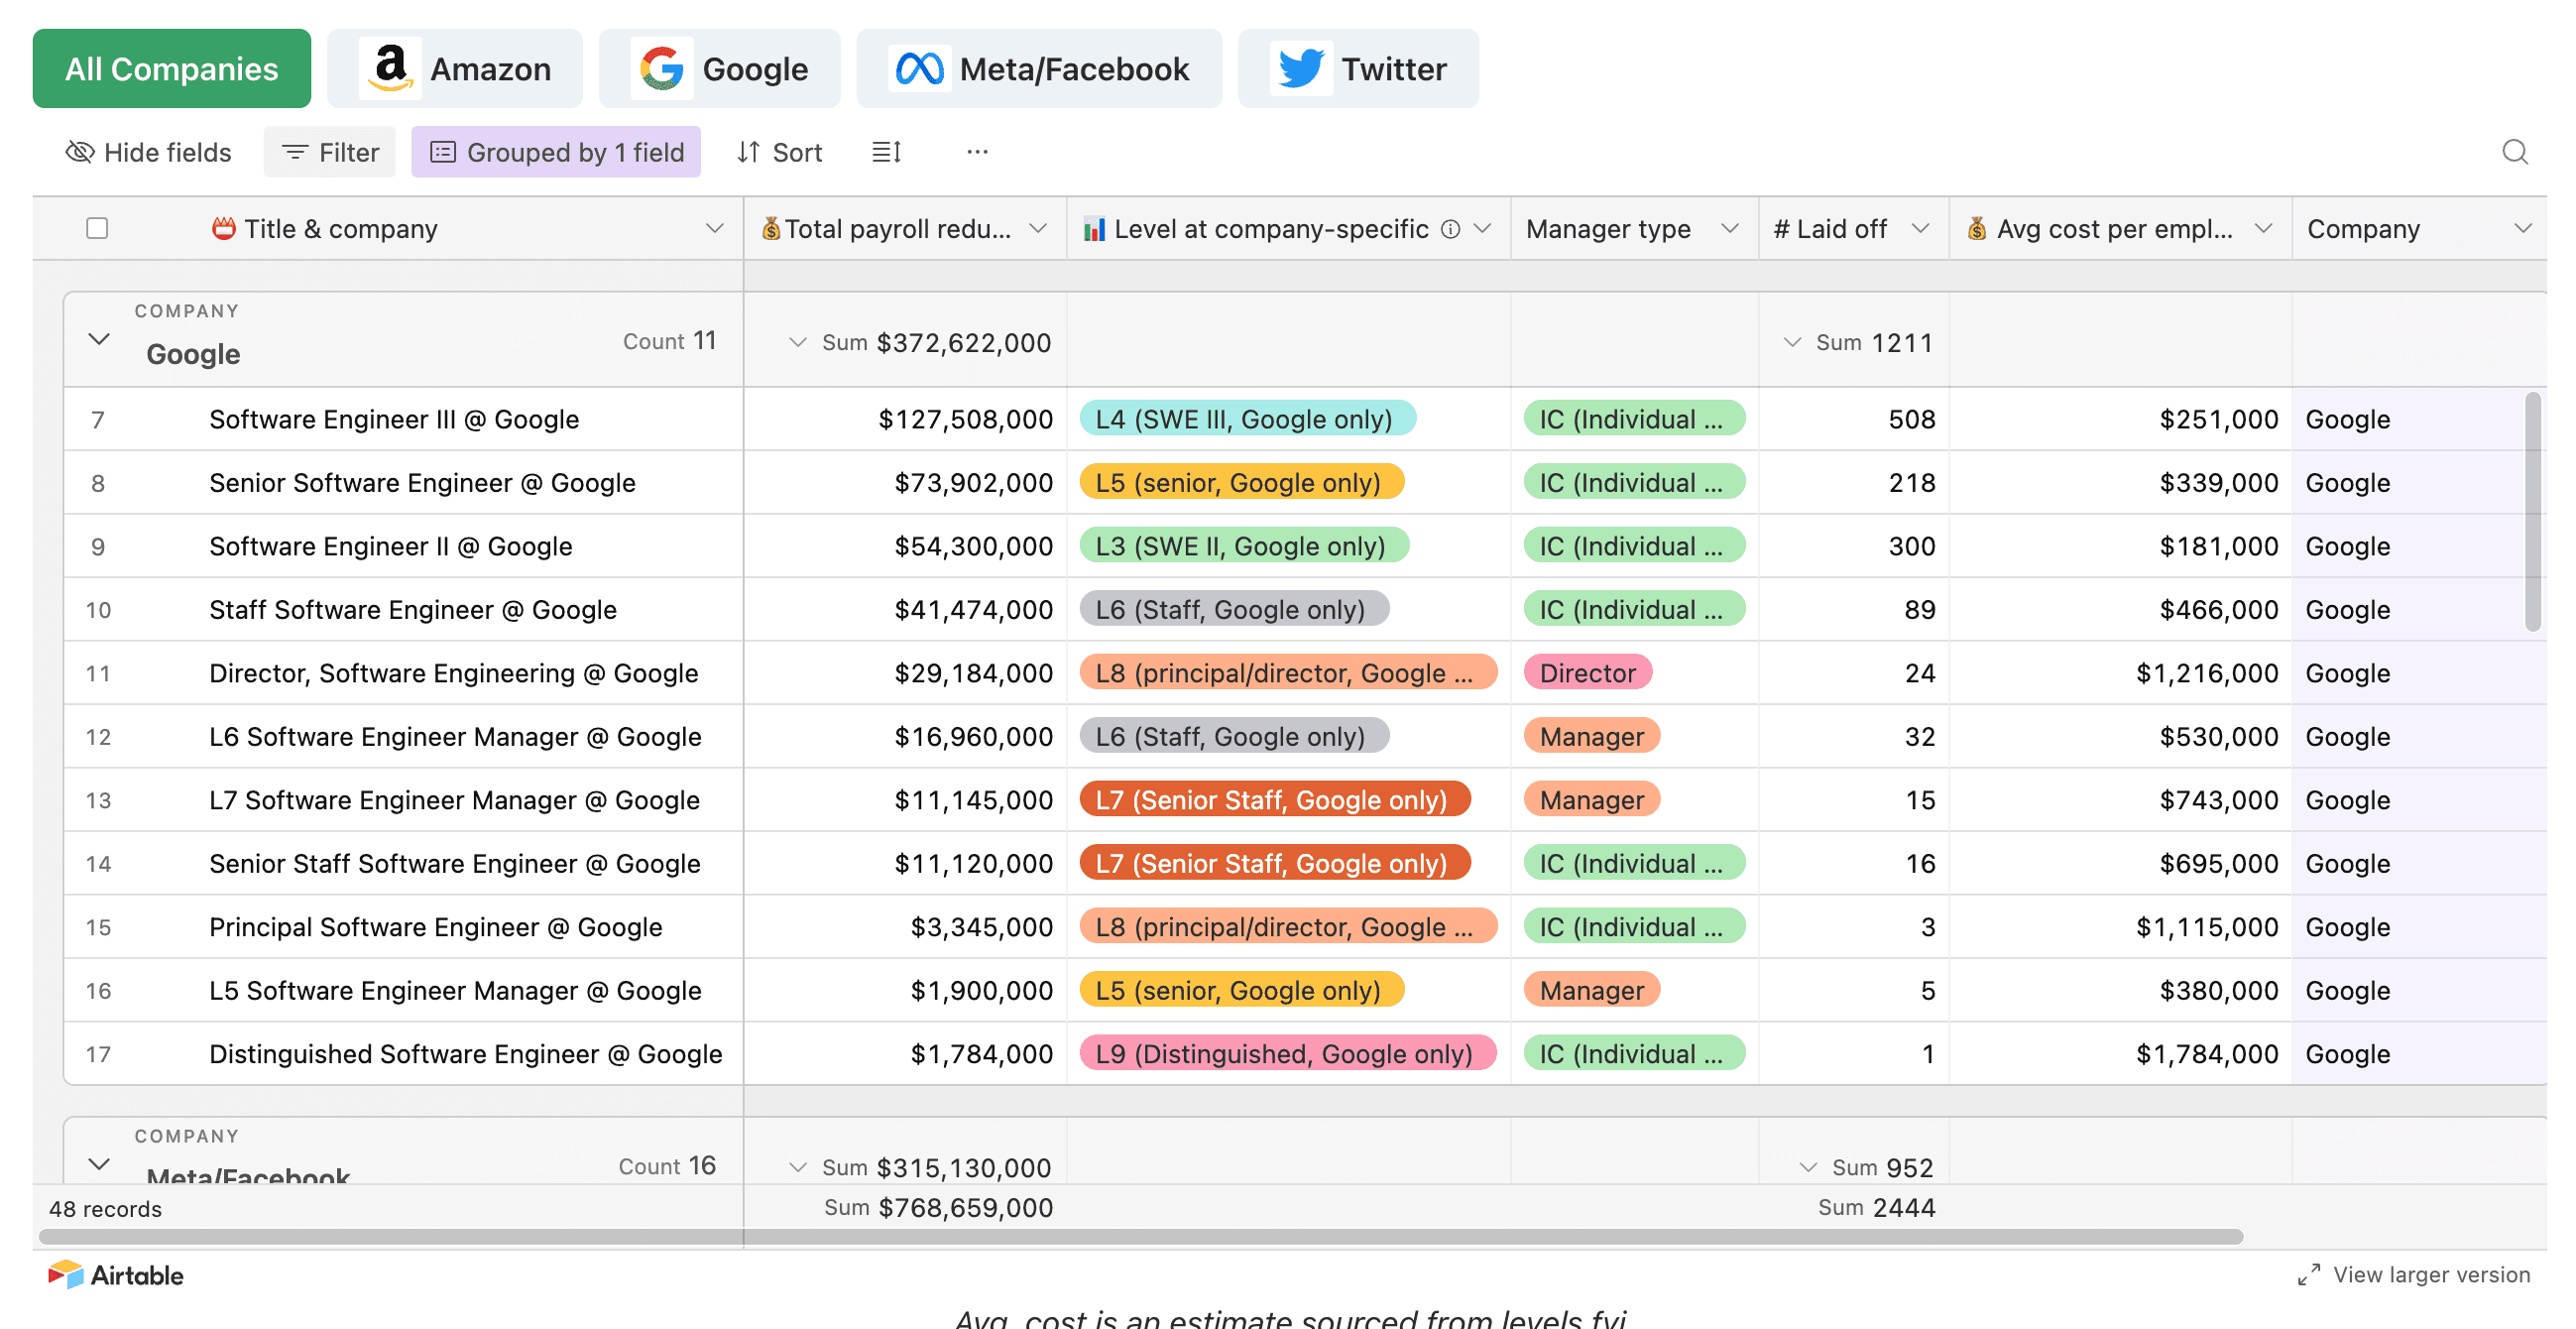Toggle the select-all checkbox in header

[x=97, y=229]
